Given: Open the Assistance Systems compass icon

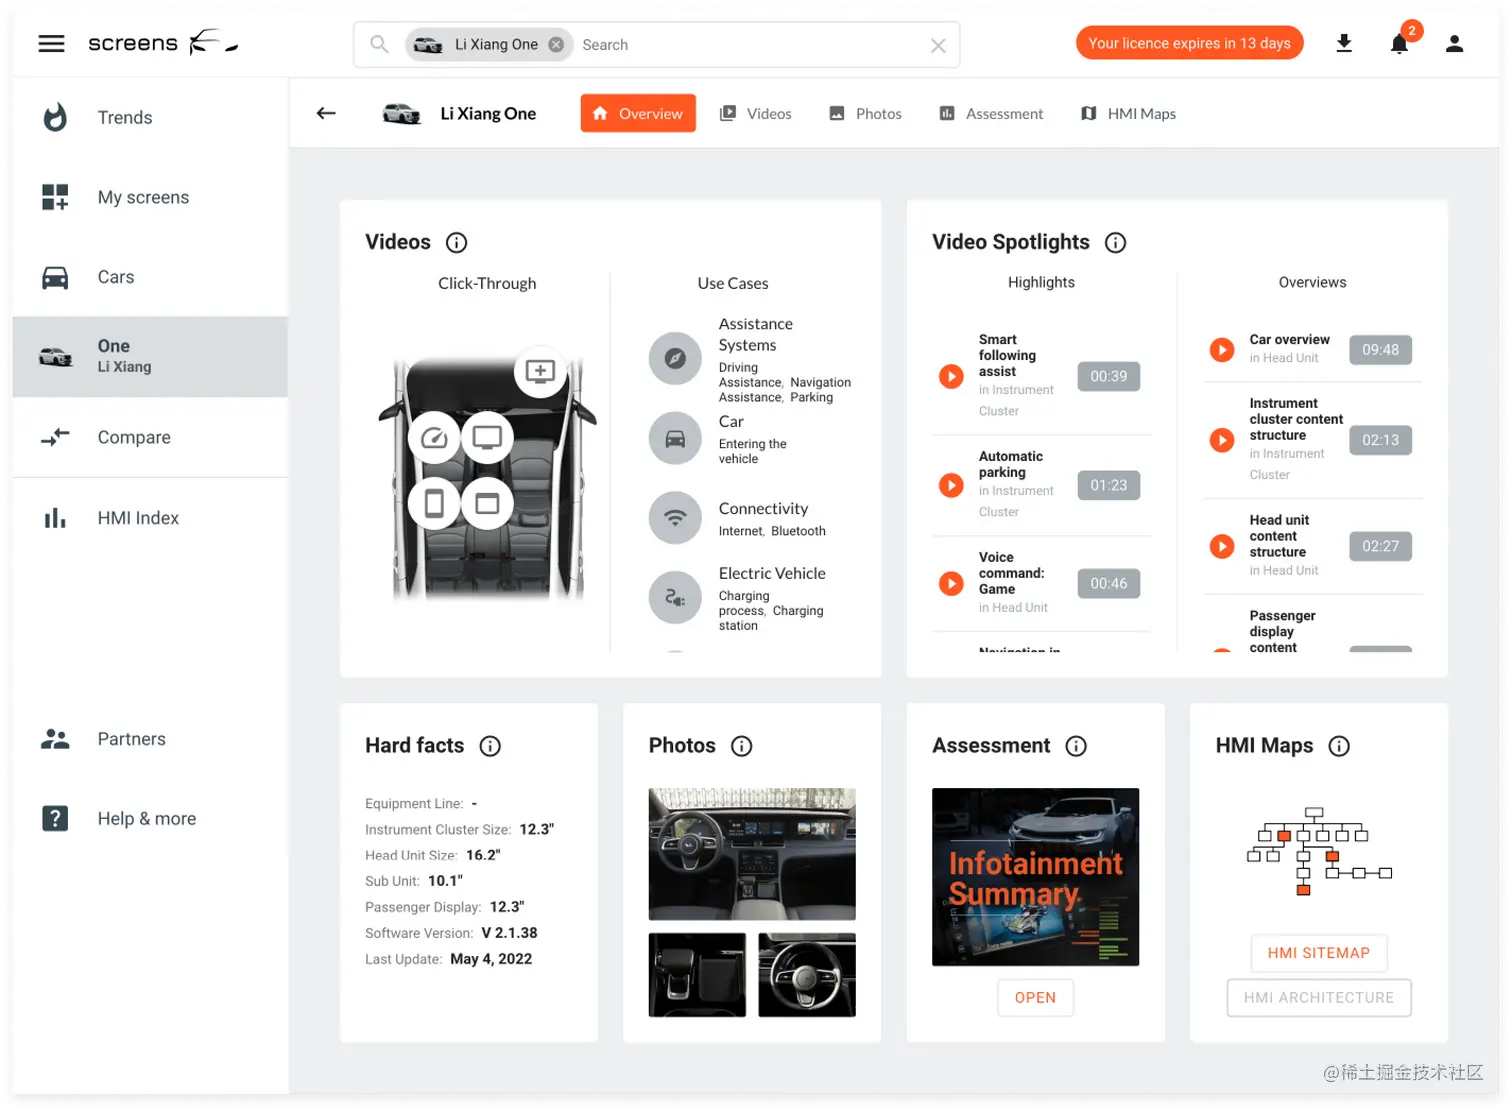Looking at the screenshot, I should (675, 358).
